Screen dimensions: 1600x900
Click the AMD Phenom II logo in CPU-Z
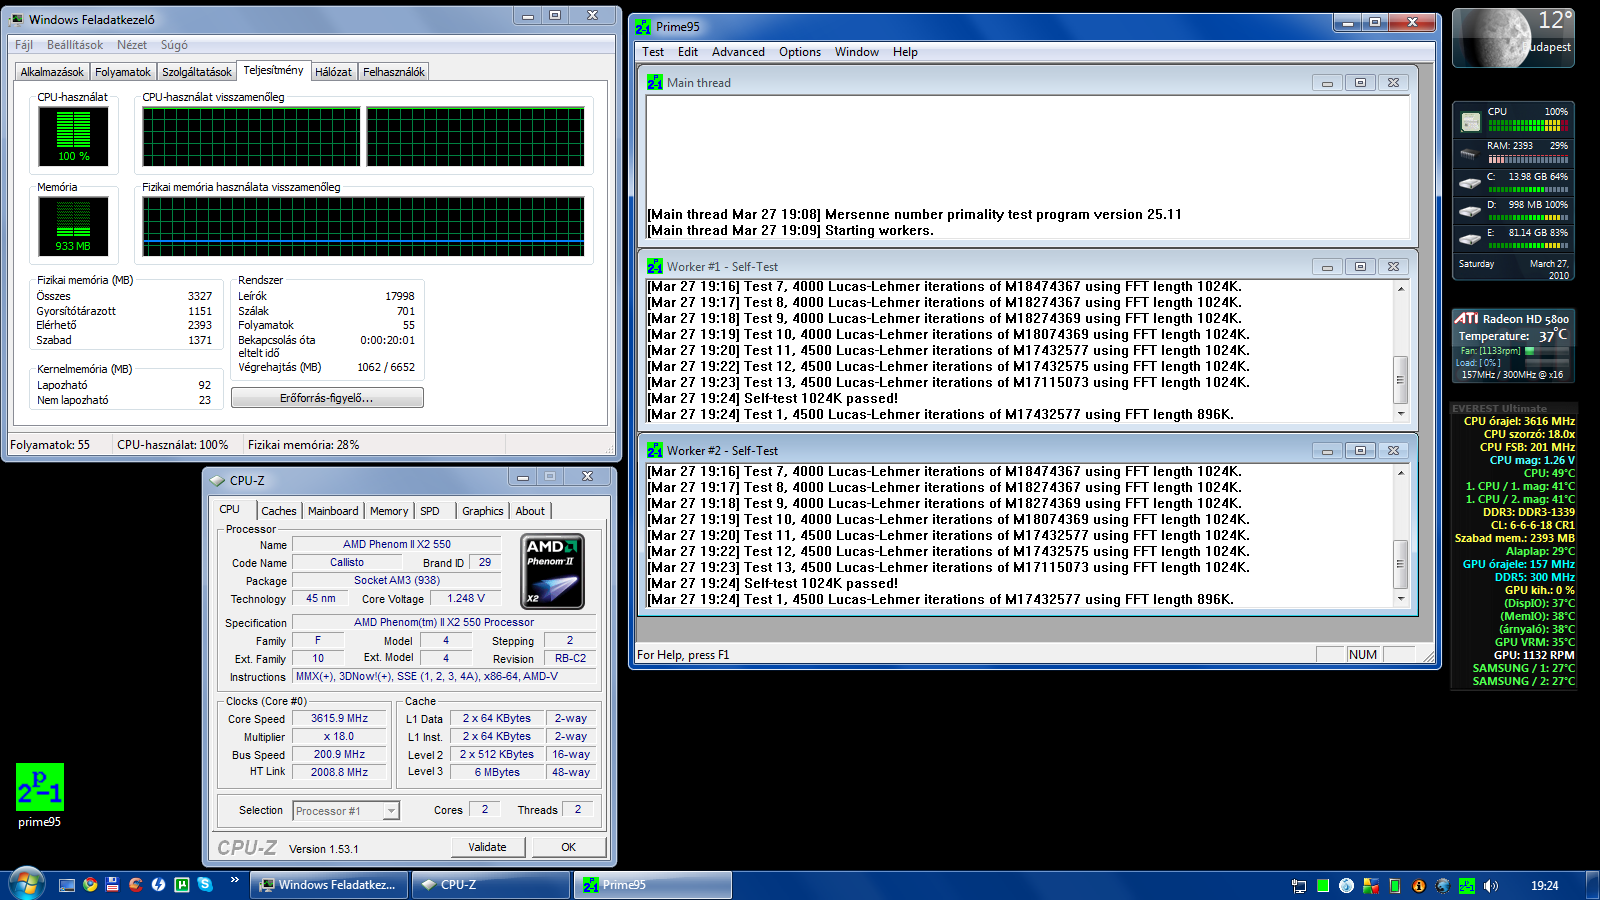553,571
